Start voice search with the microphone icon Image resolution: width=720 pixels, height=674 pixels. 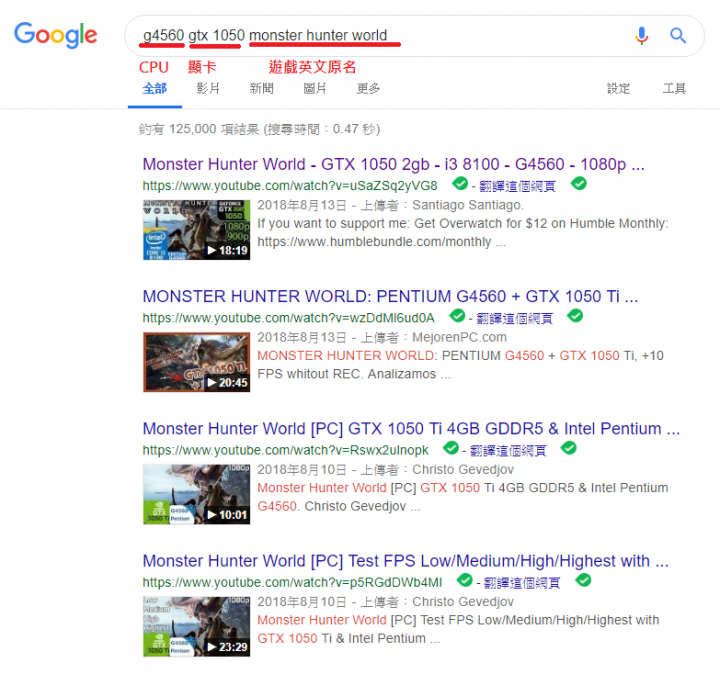coord(641,35)
